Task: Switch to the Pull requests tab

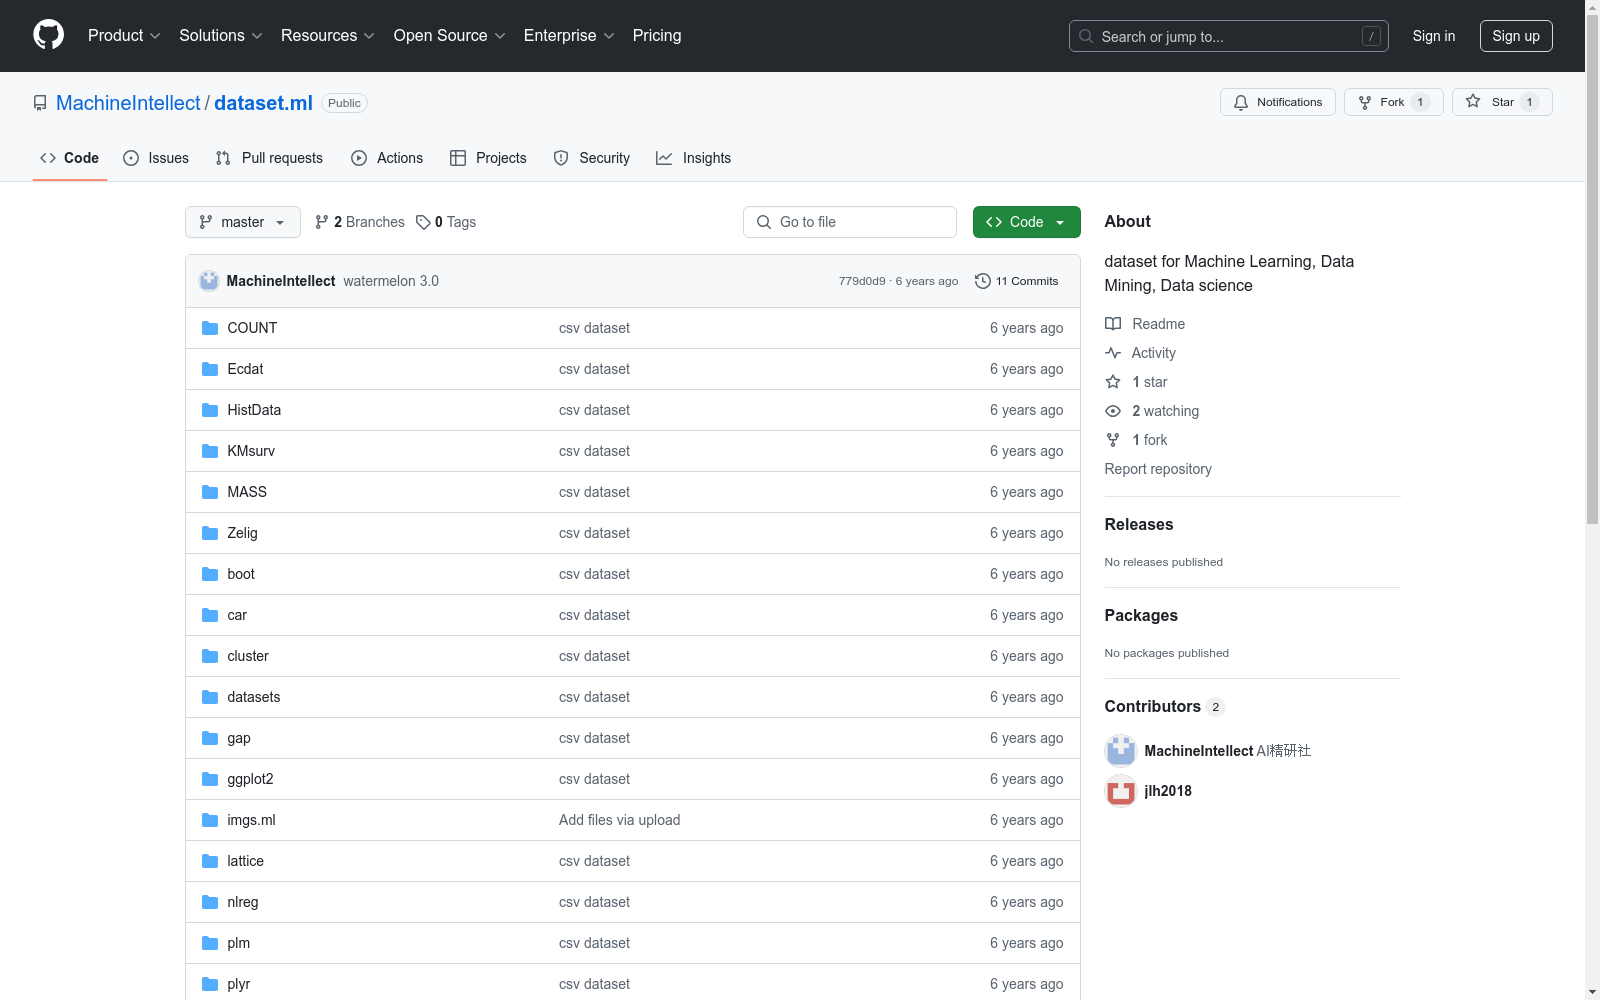Action: [269, 158]
